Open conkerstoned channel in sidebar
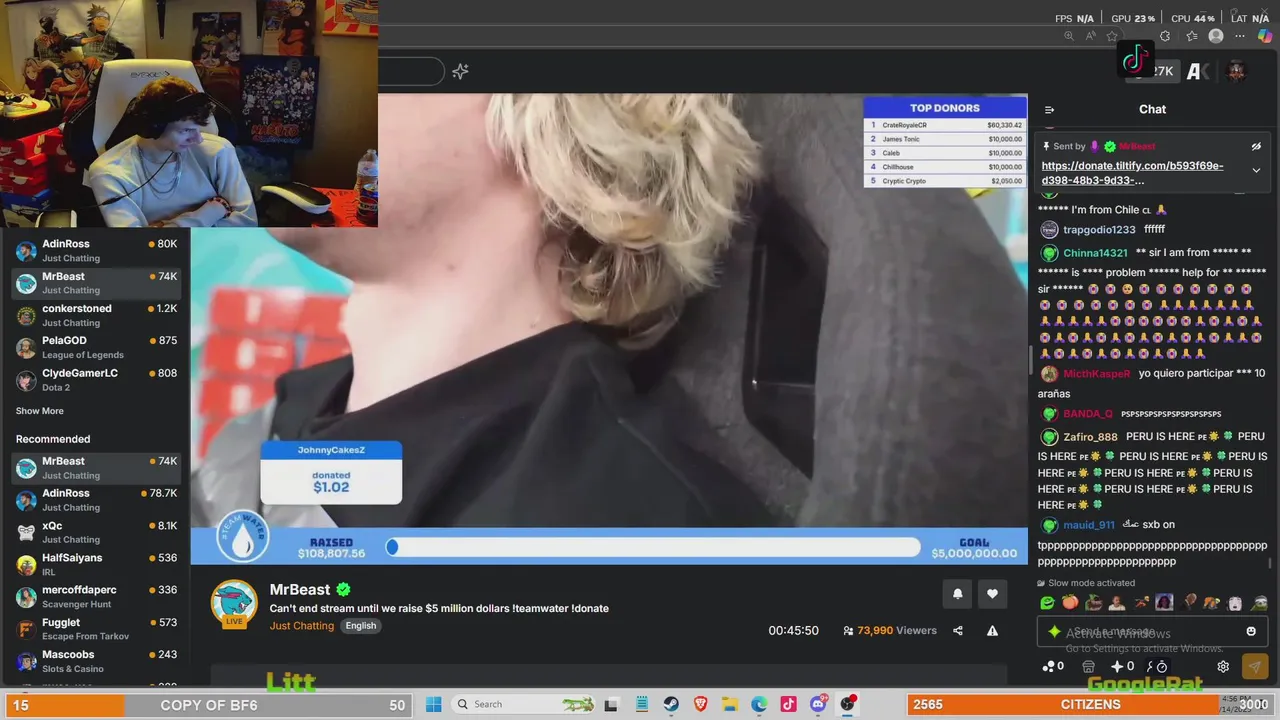Screen dimensions: 1280x720 95,315
